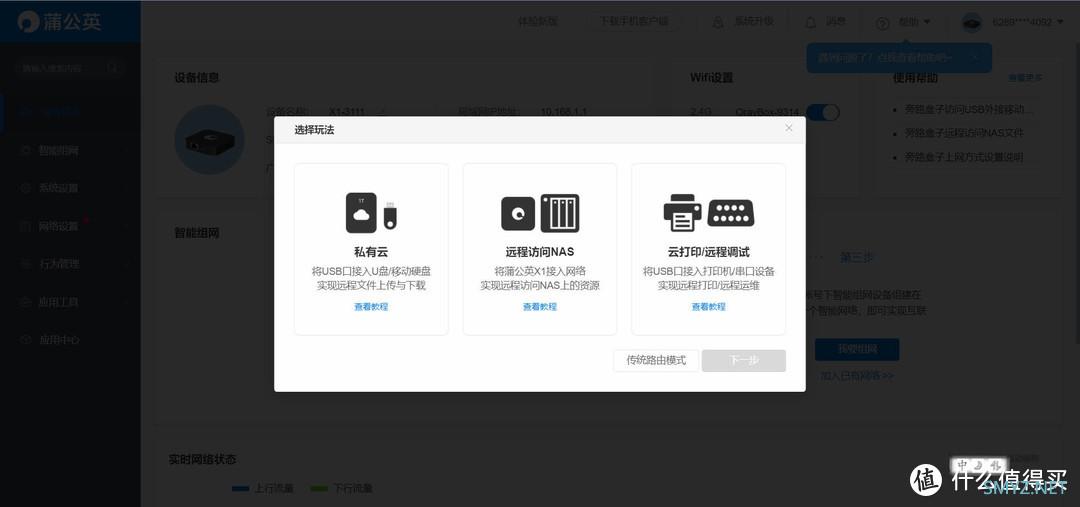The height and width of the screenshot is (507, 1080).
Task: Click the 上行流量 chart legend
Action: click(x=262, y=488)
